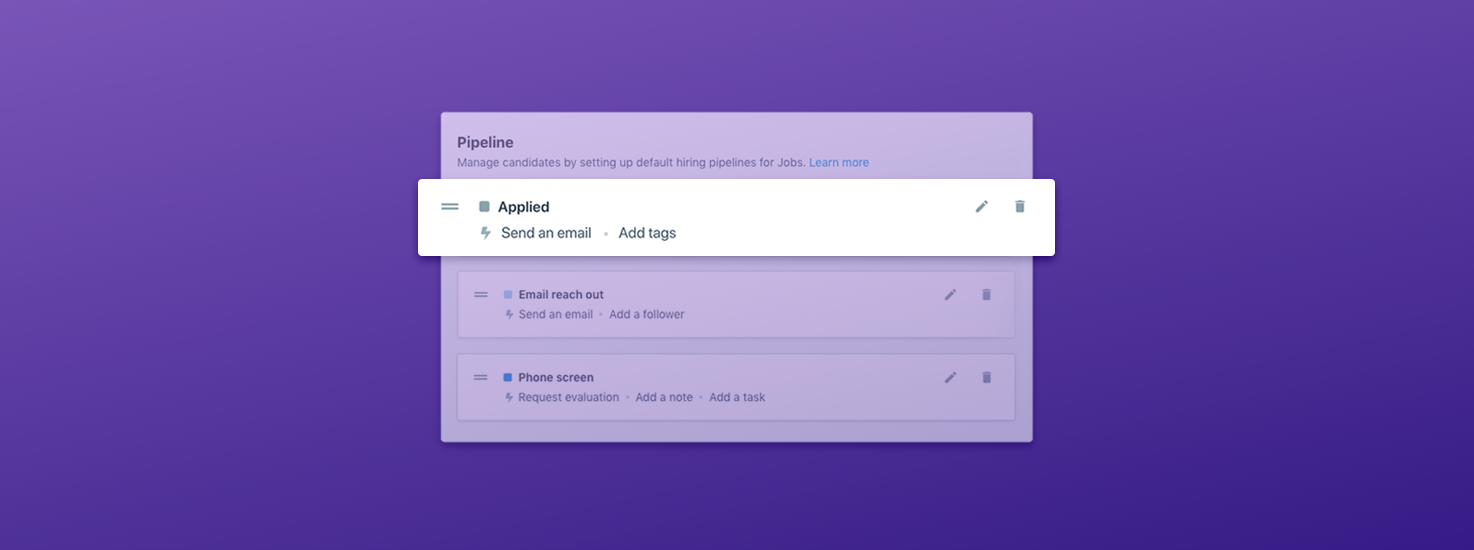The image size is (1474, 550).
Task: Click the Add a follower action
Action: [647, 314]
